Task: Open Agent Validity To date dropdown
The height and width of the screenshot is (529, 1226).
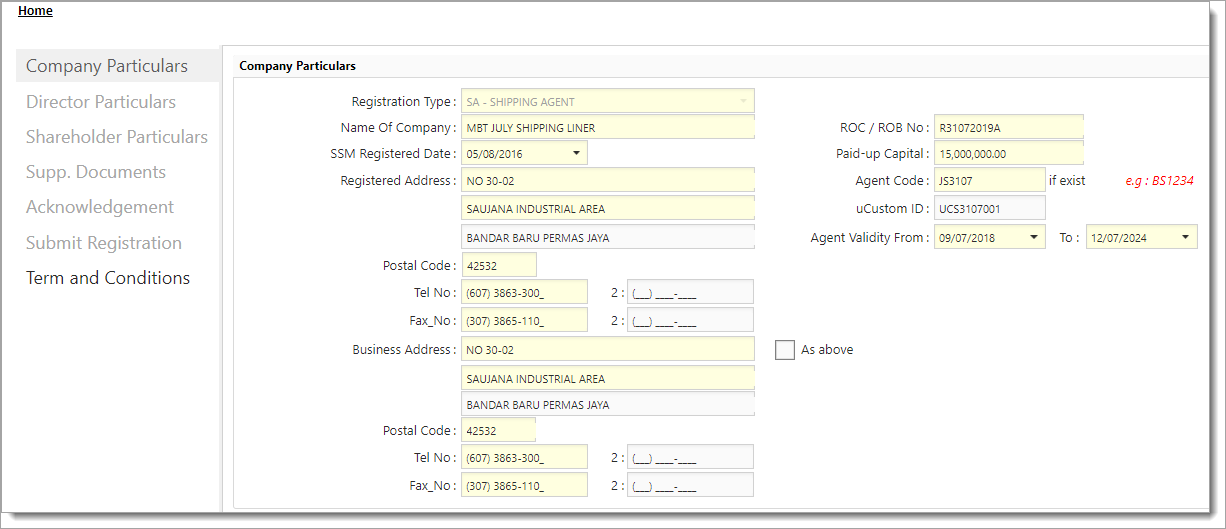Action: (x=1185, y=238)
